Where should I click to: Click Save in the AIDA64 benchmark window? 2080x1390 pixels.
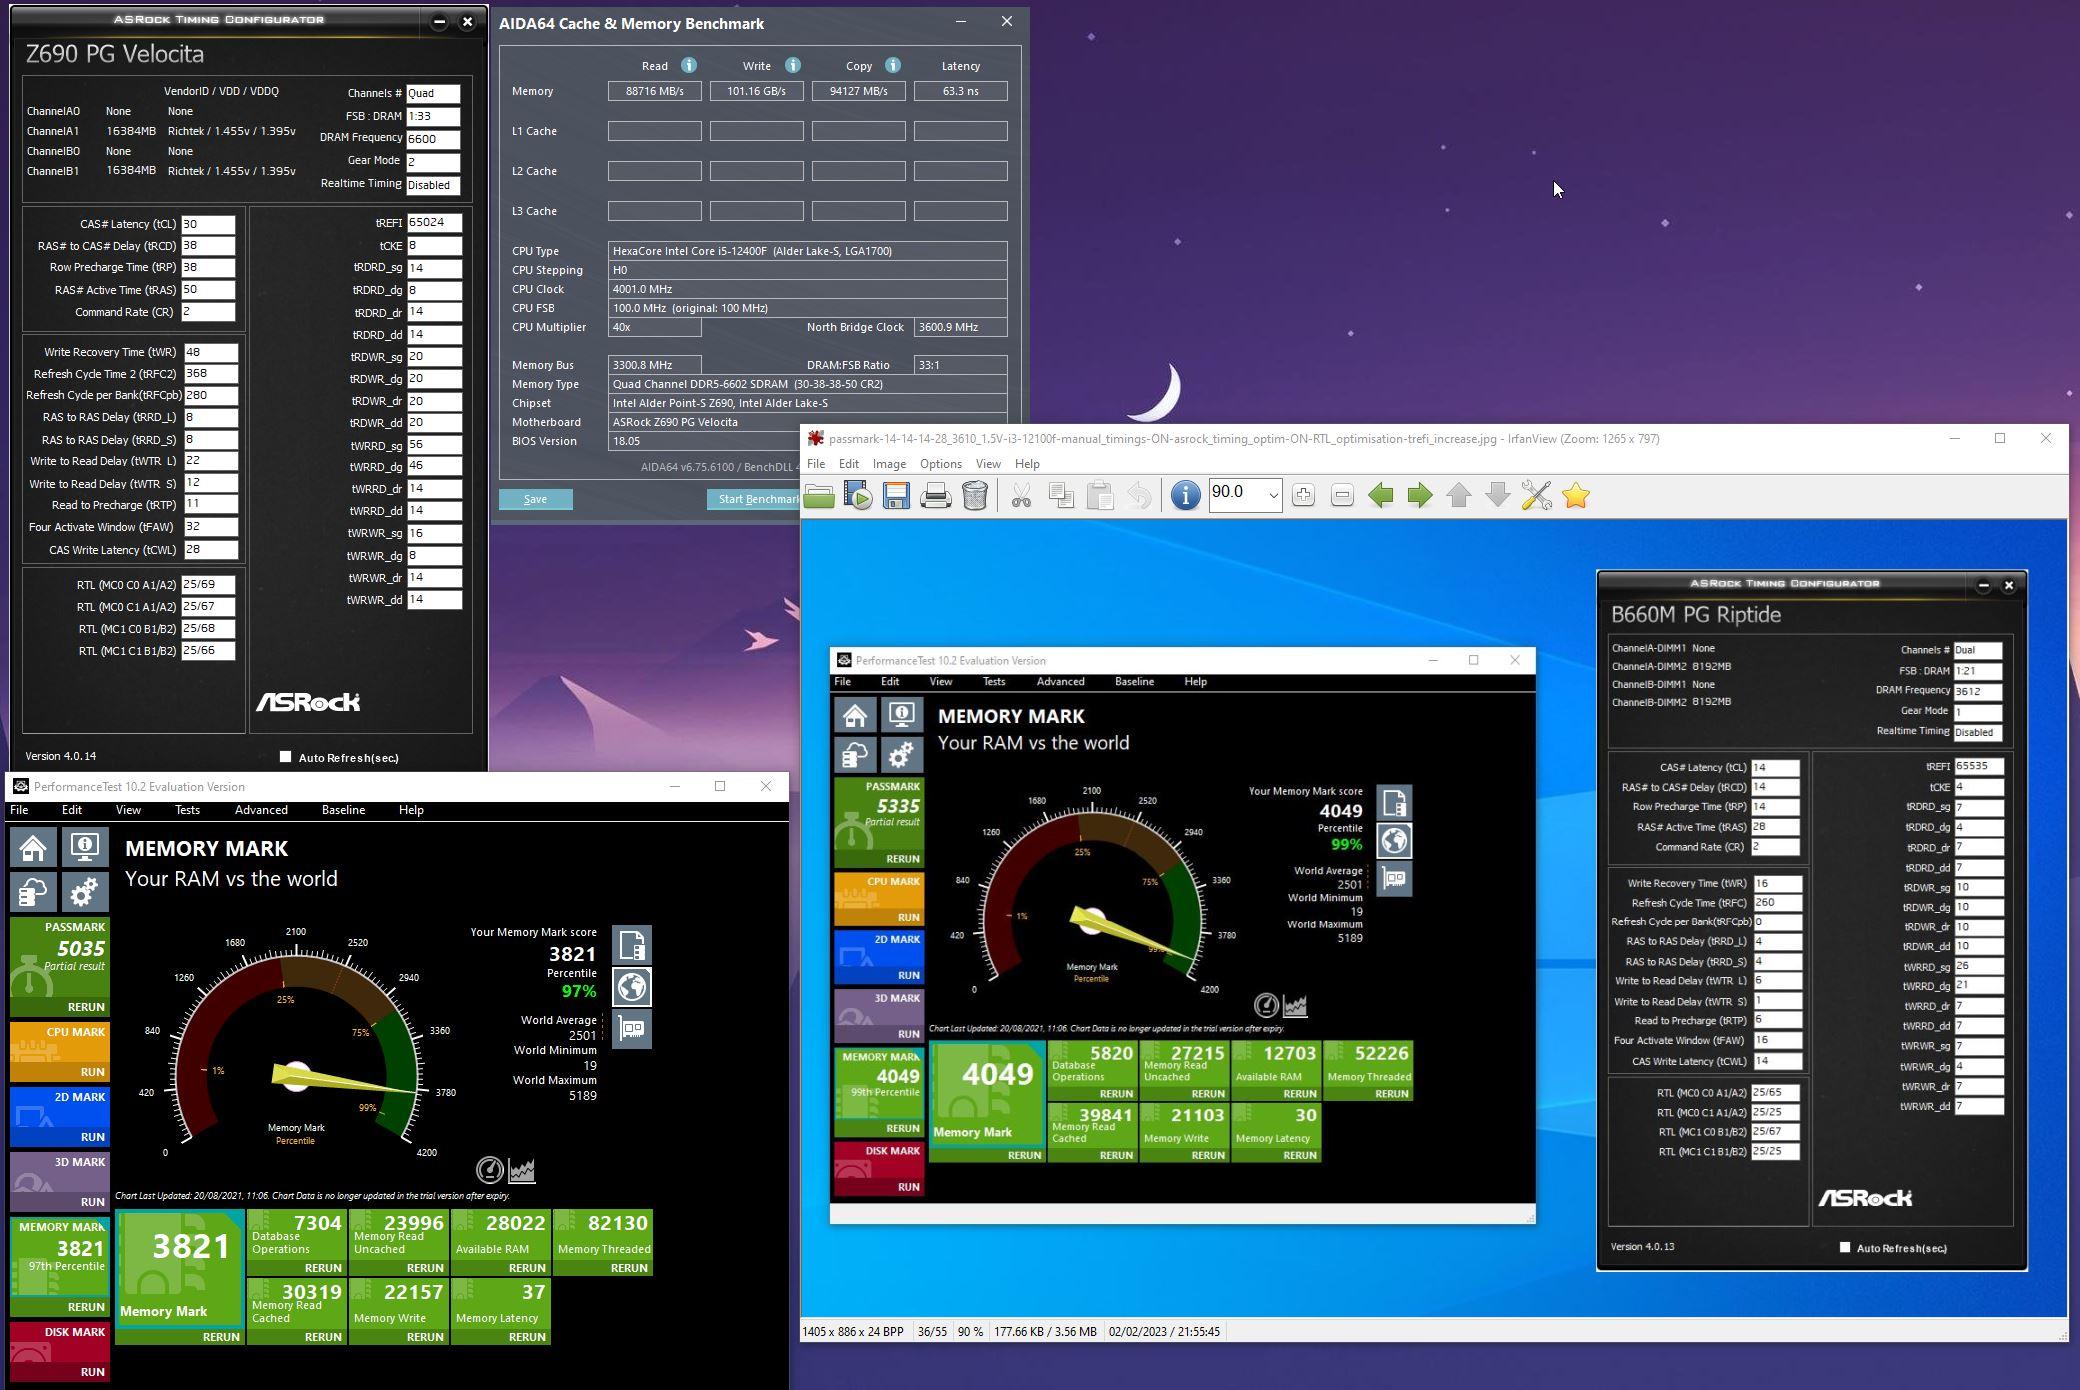click(x=536, y=499)
